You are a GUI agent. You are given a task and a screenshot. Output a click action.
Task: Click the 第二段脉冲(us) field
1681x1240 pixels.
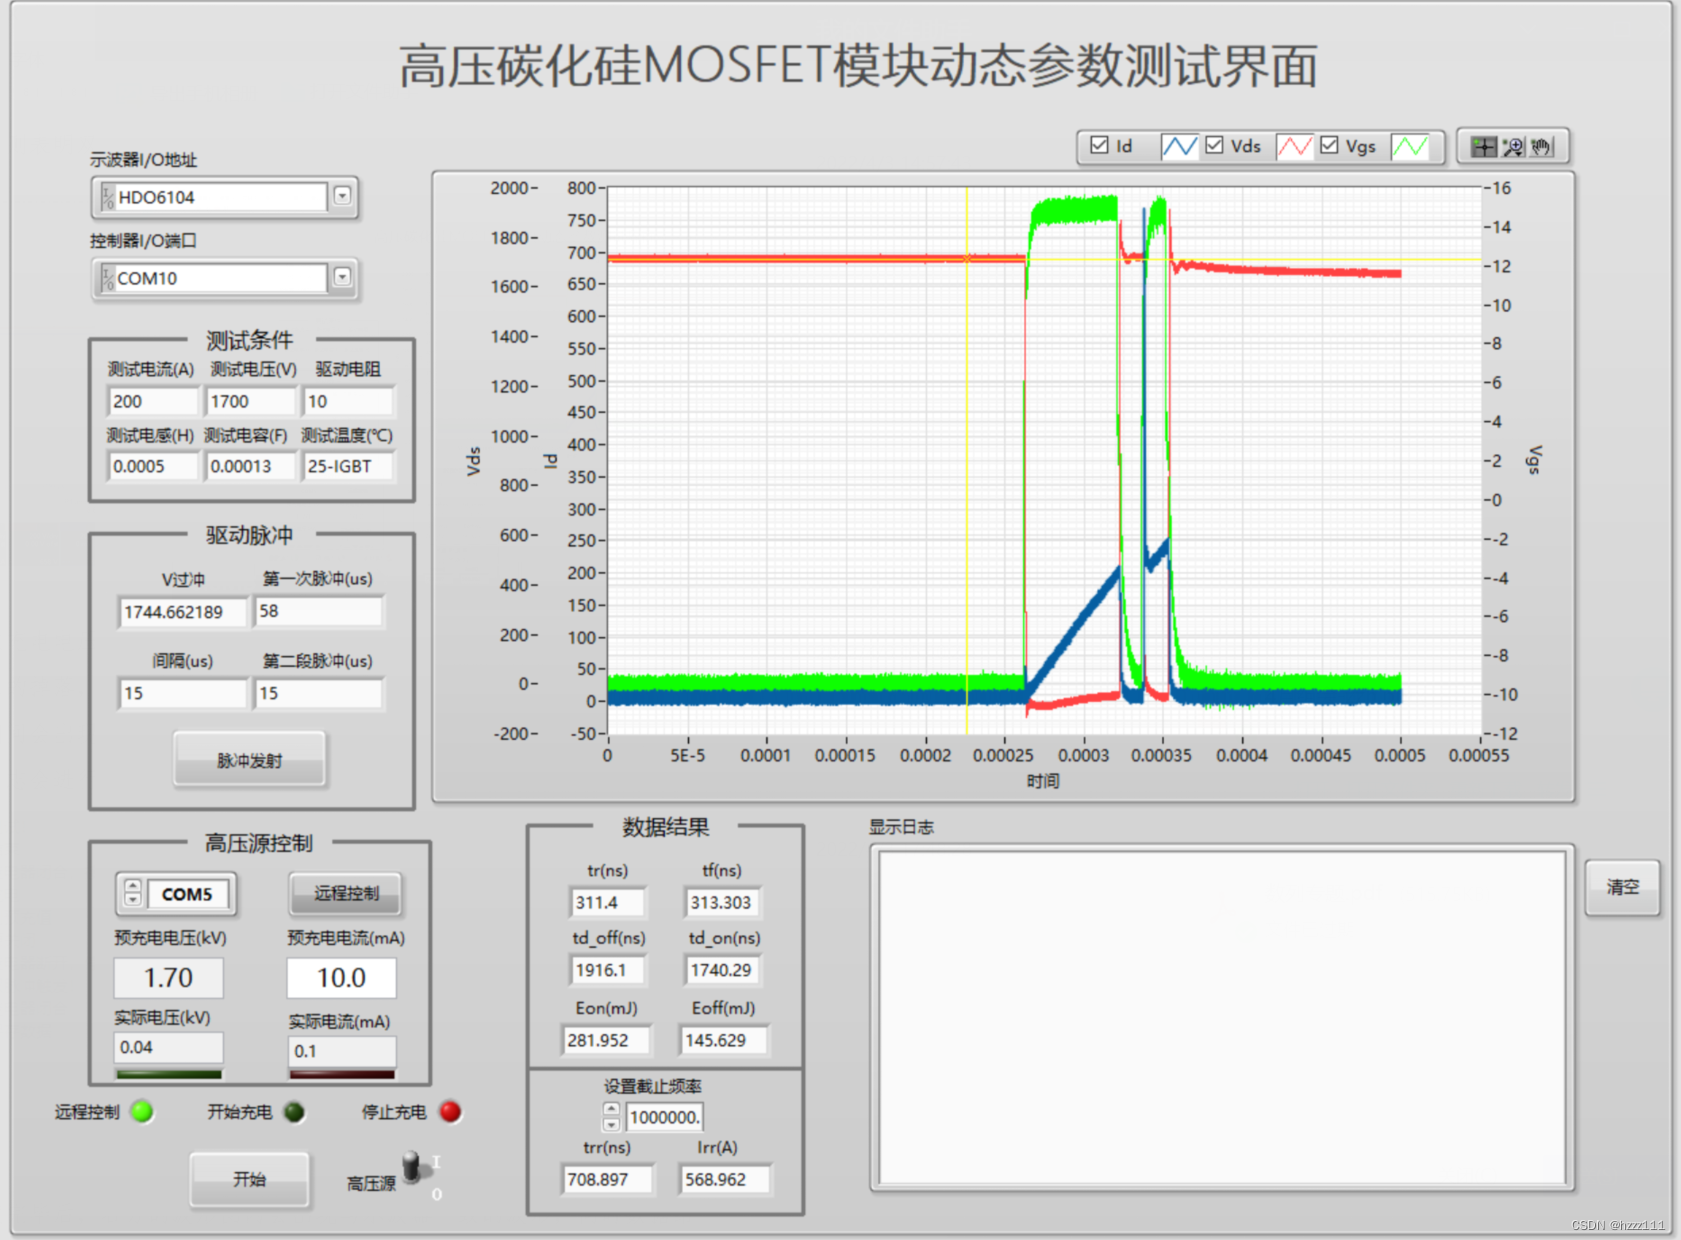pyautogui.click(x=319, y=693)
